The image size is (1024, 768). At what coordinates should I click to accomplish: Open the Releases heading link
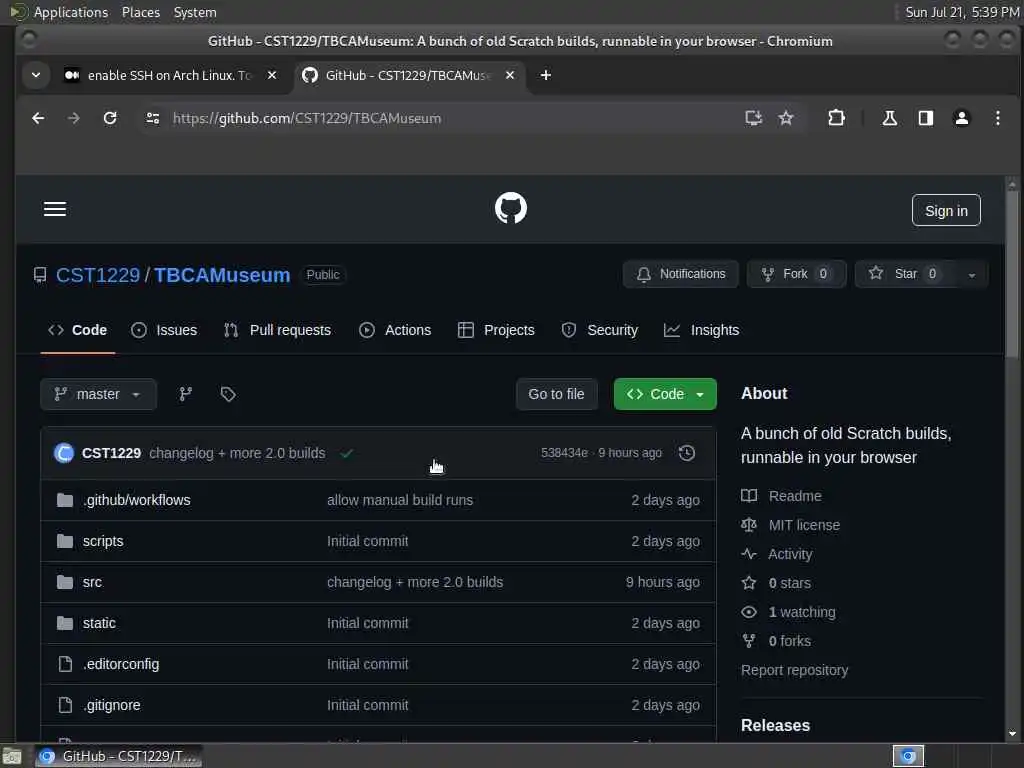(775, 726)
